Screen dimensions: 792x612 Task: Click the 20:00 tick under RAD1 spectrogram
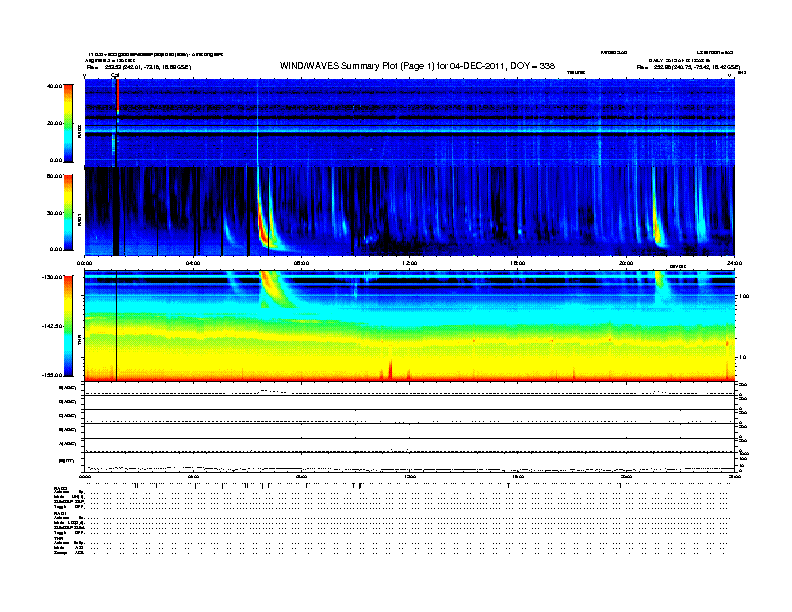(x=626, y=263)
